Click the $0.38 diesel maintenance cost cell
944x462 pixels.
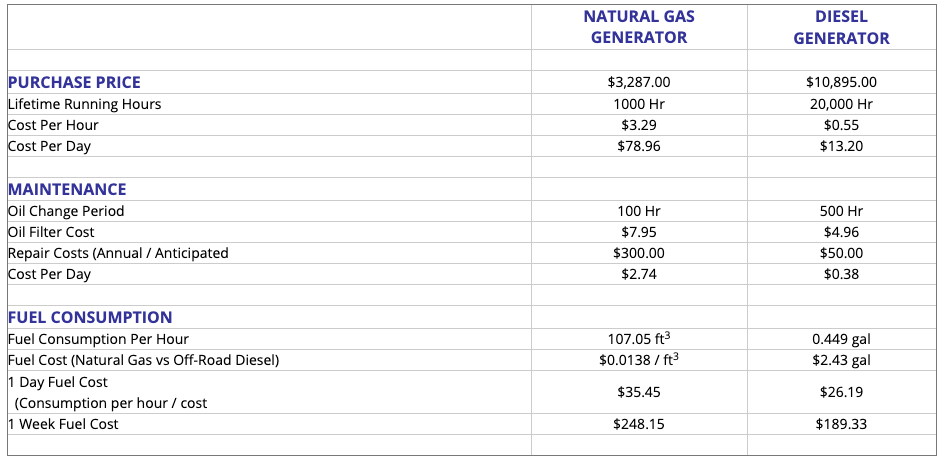(x=841, y=274)
